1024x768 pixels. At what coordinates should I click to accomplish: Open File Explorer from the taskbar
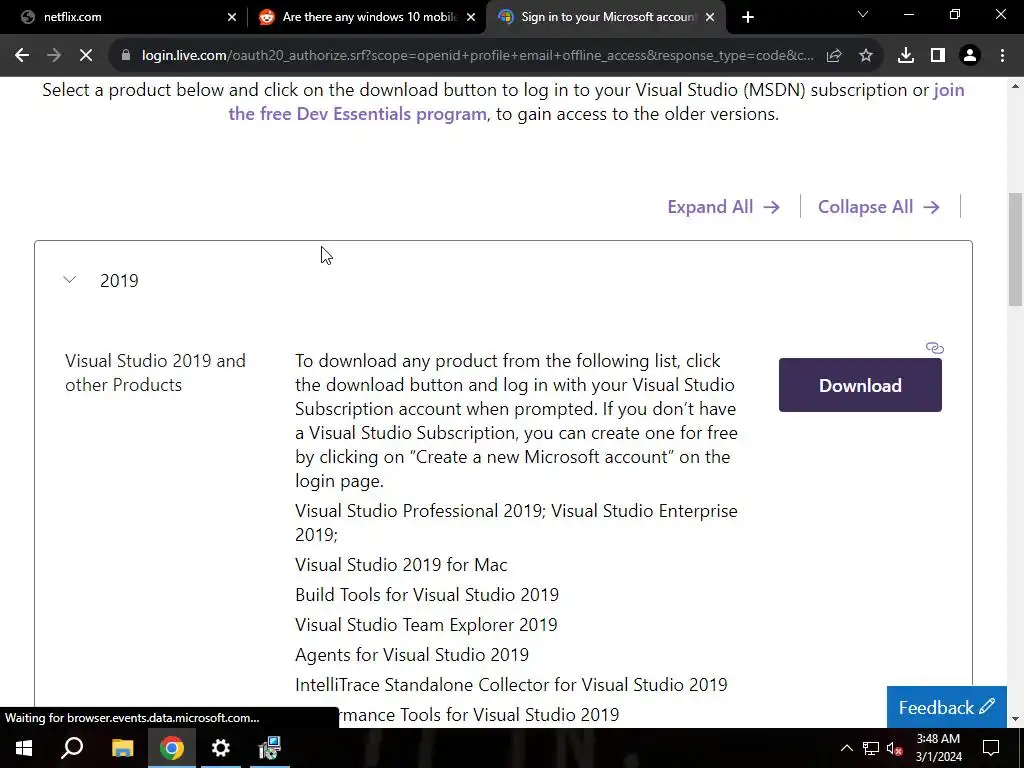[122, 748]
